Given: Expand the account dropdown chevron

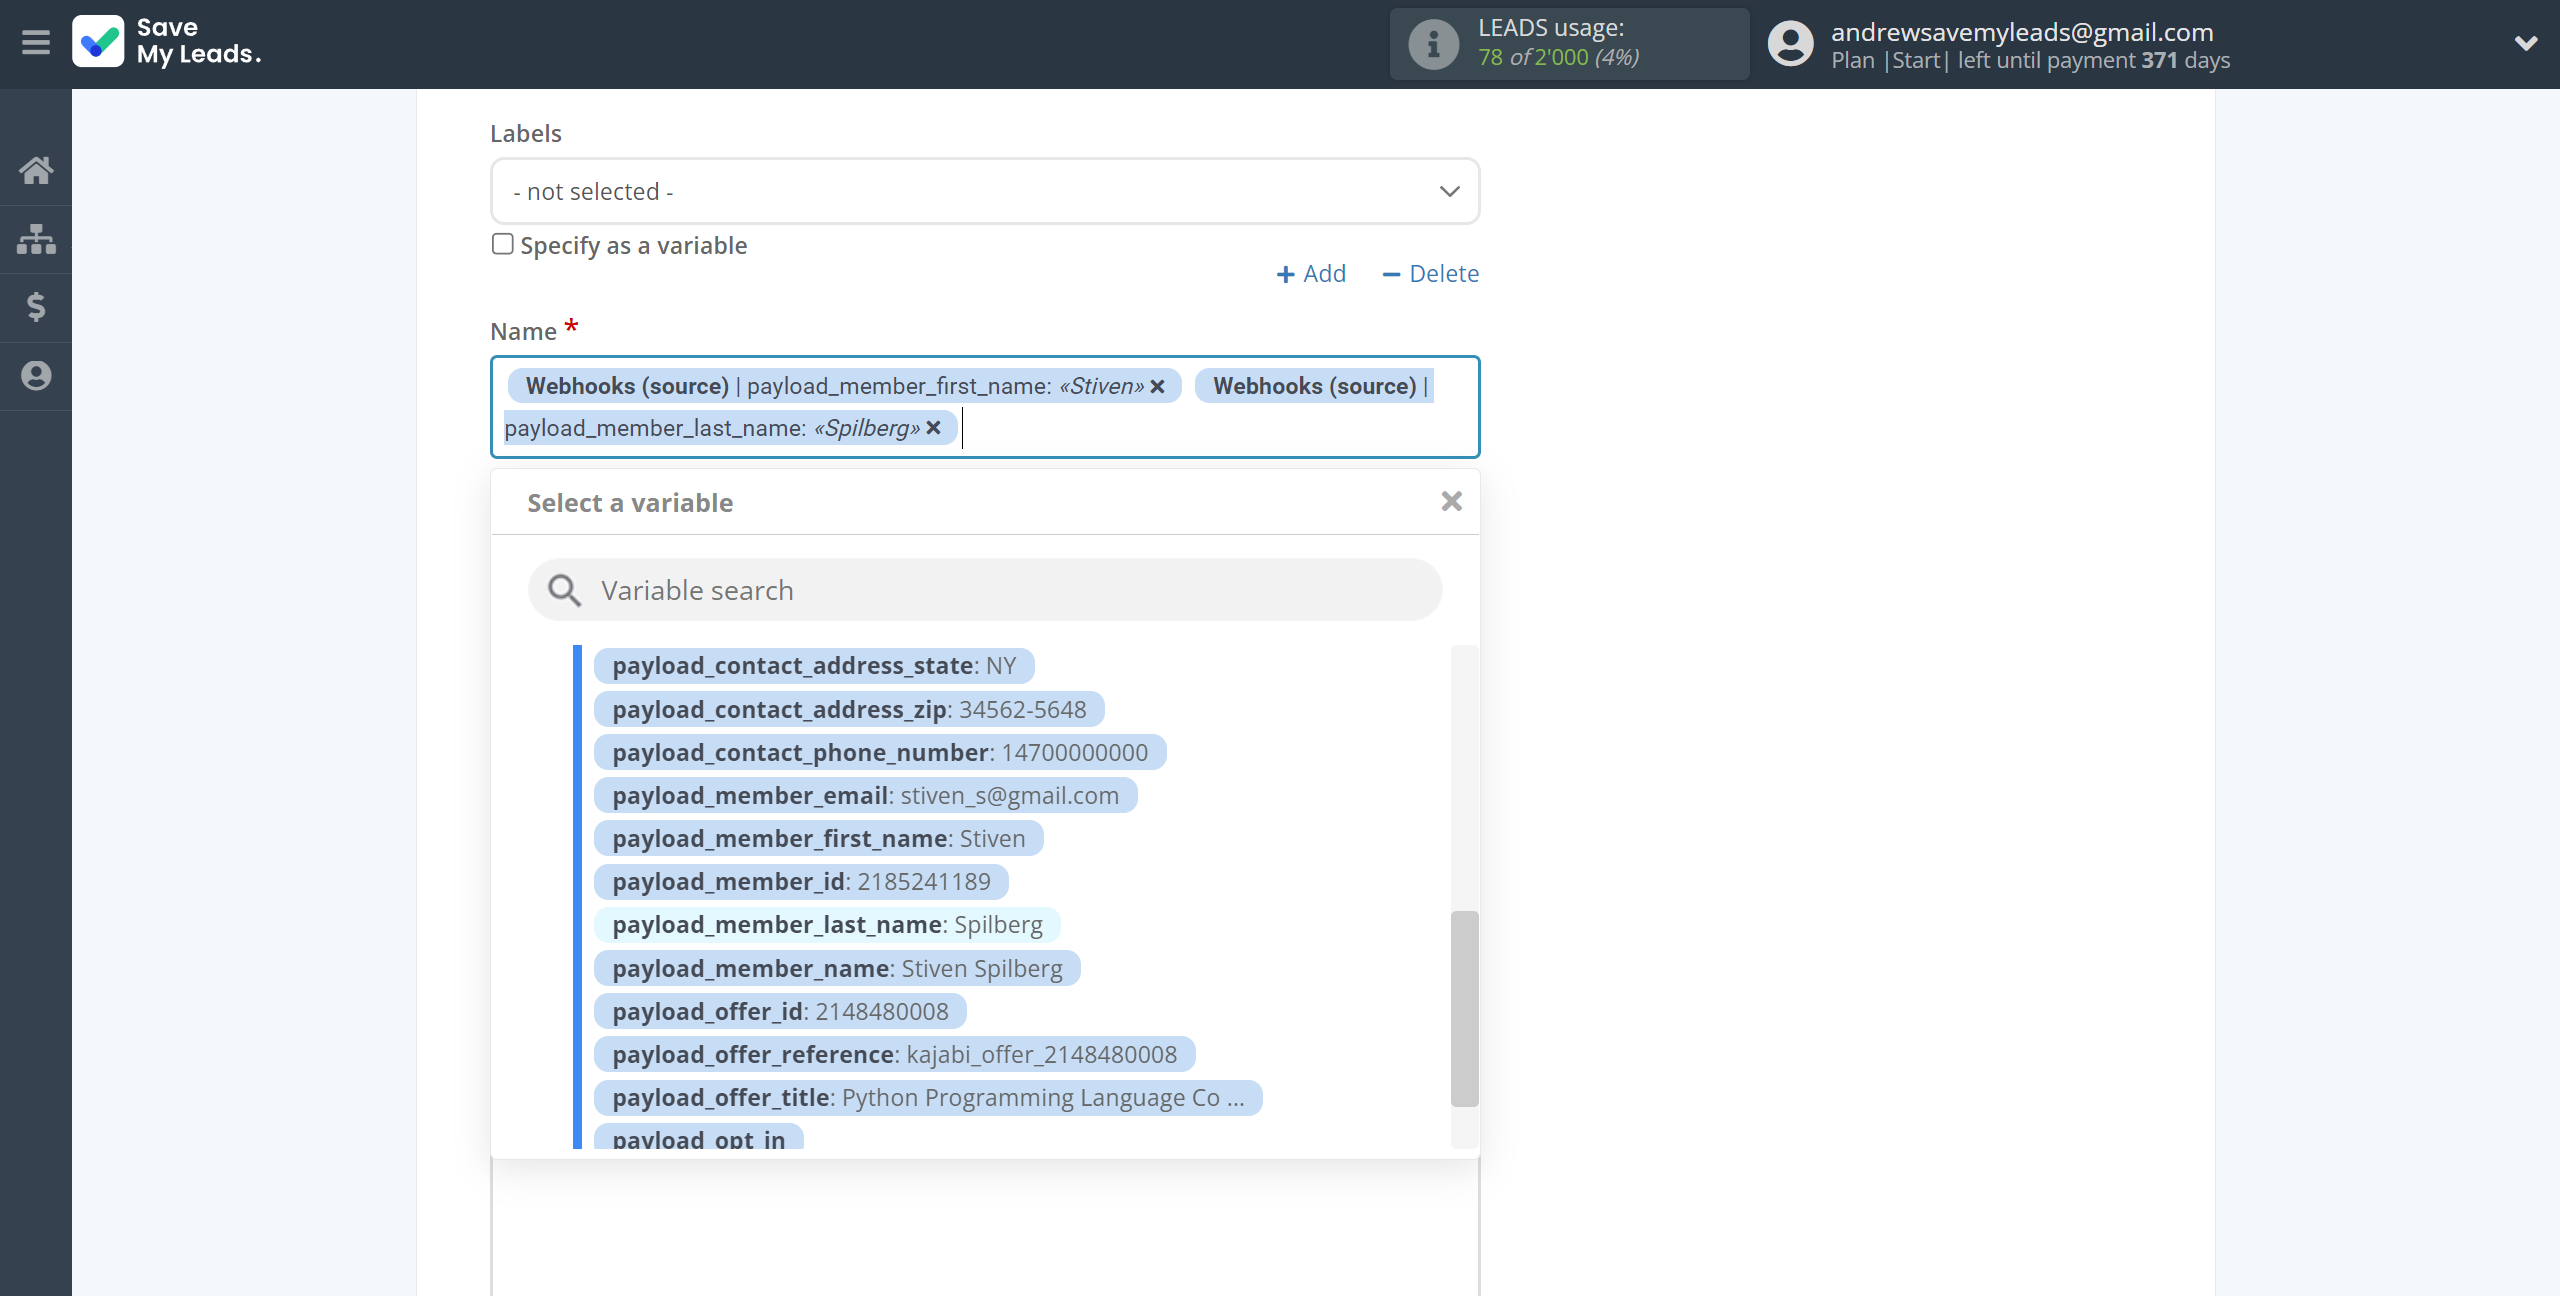Looking at the screenshot, I should (x=2526, y=43).
